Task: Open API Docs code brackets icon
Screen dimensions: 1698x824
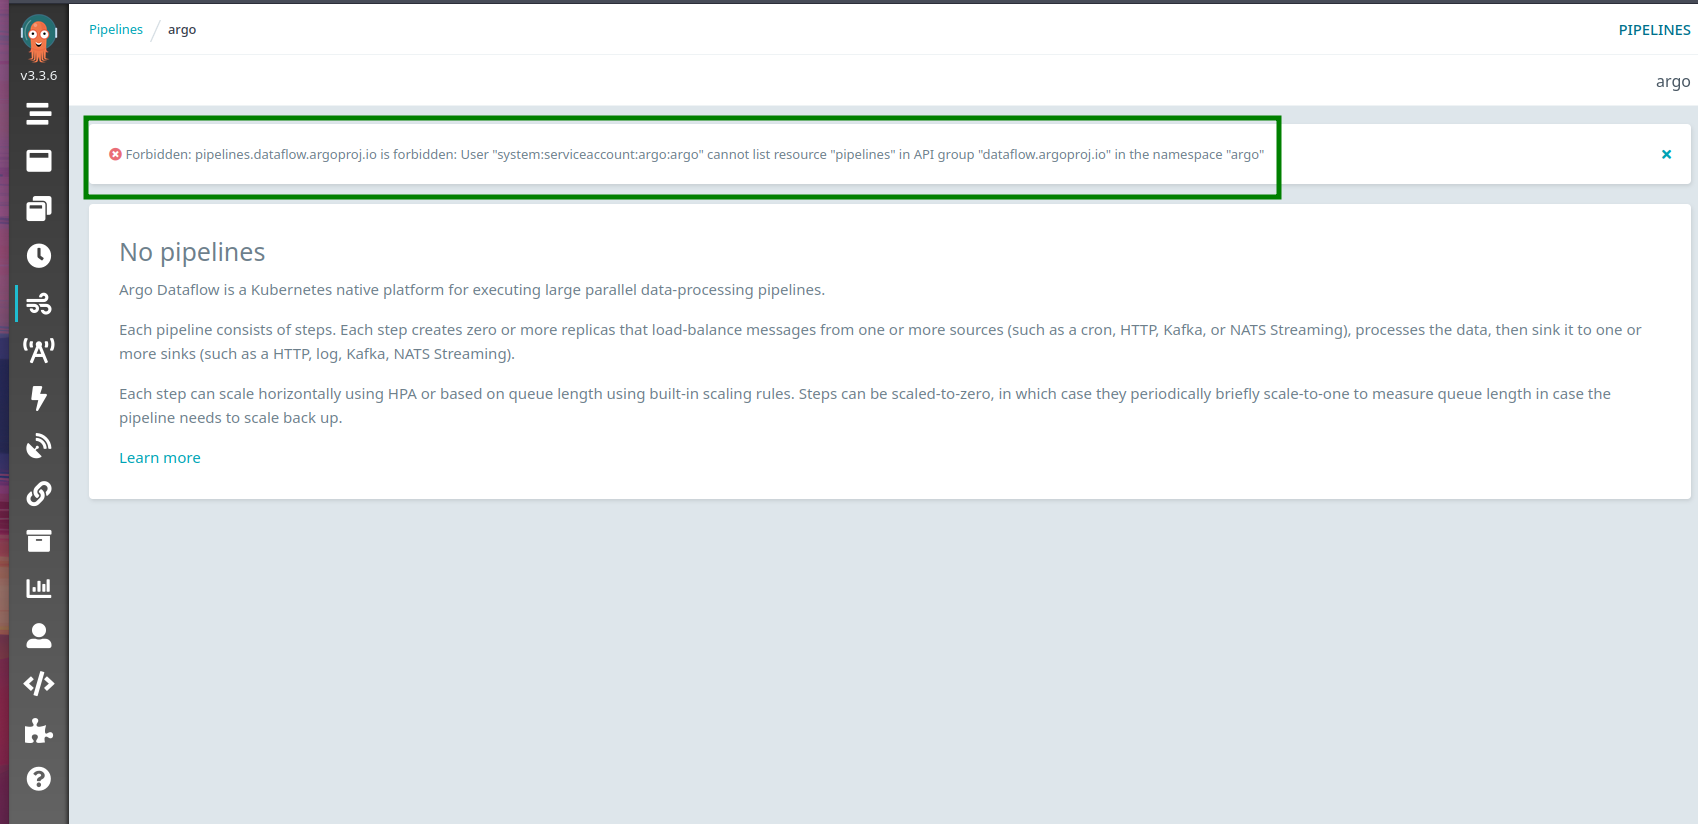Action: click(39, 683)
